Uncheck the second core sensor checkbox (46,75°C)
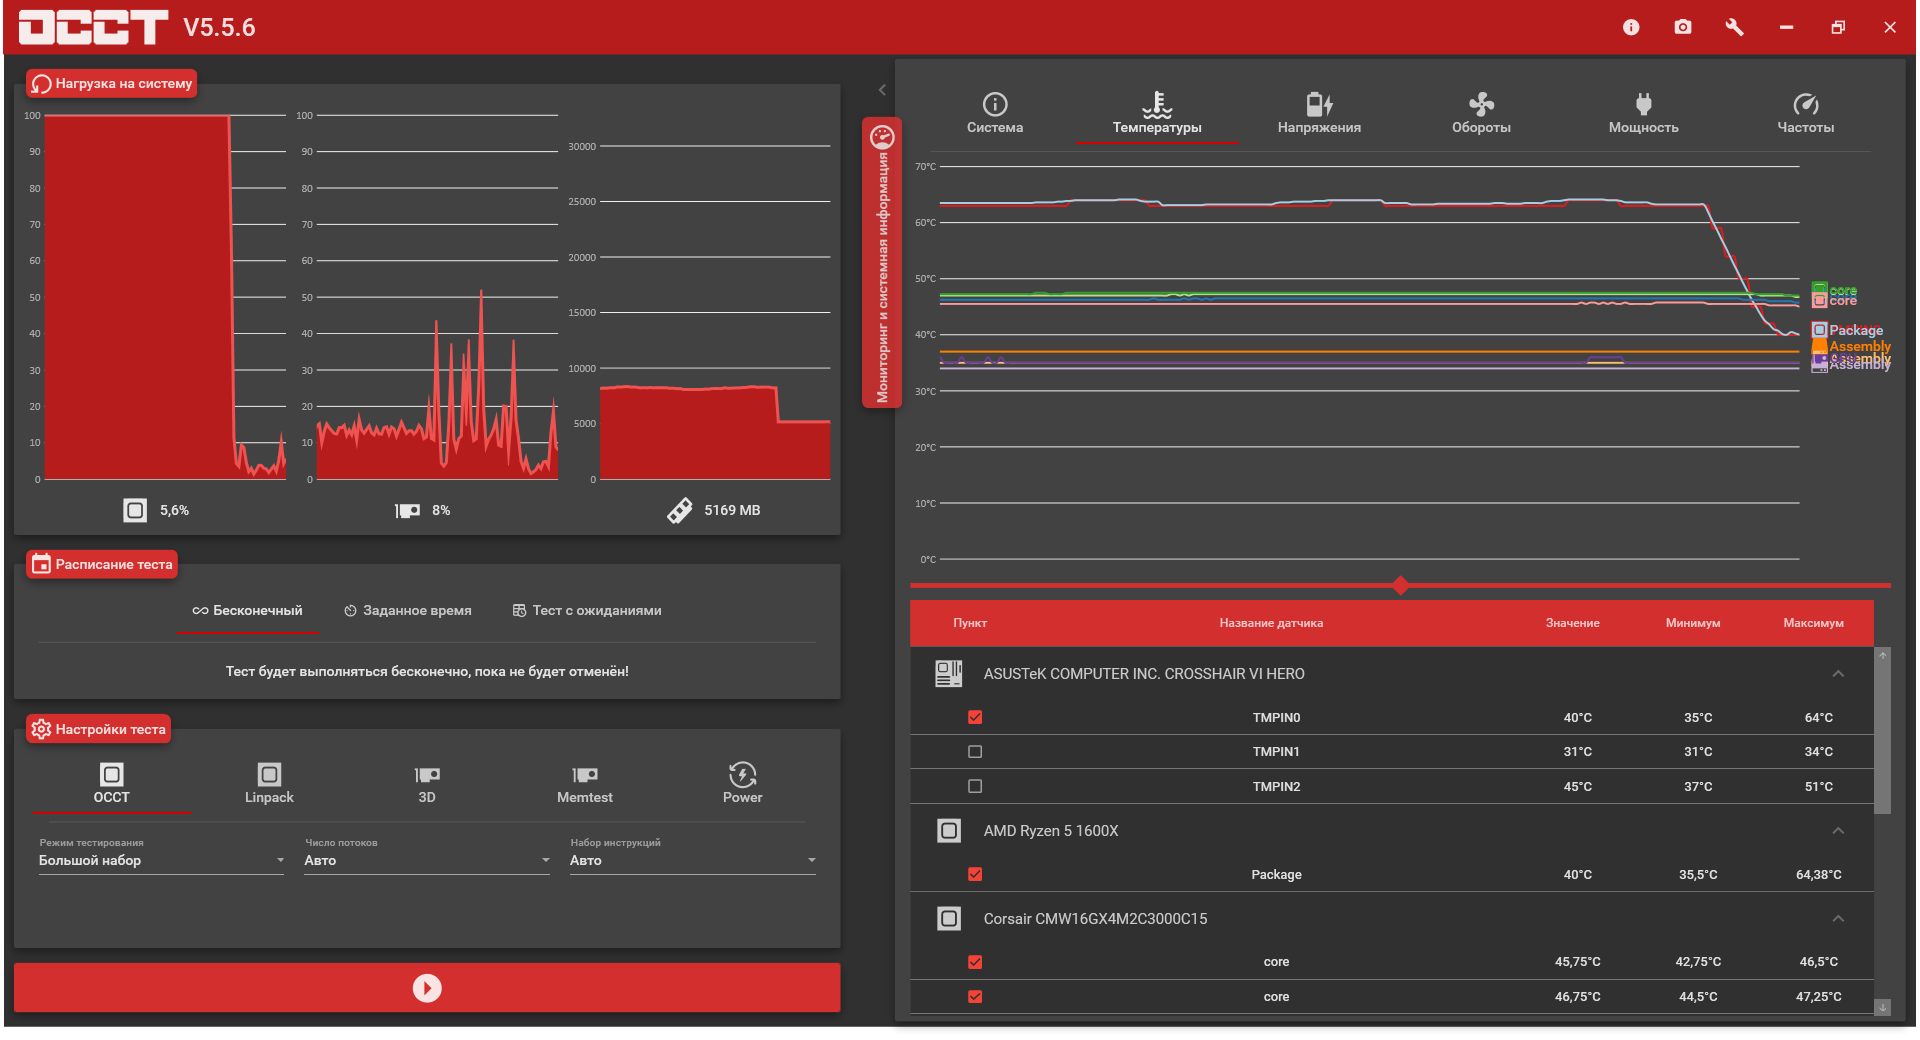1920x1040 pixels. [975, 997]
